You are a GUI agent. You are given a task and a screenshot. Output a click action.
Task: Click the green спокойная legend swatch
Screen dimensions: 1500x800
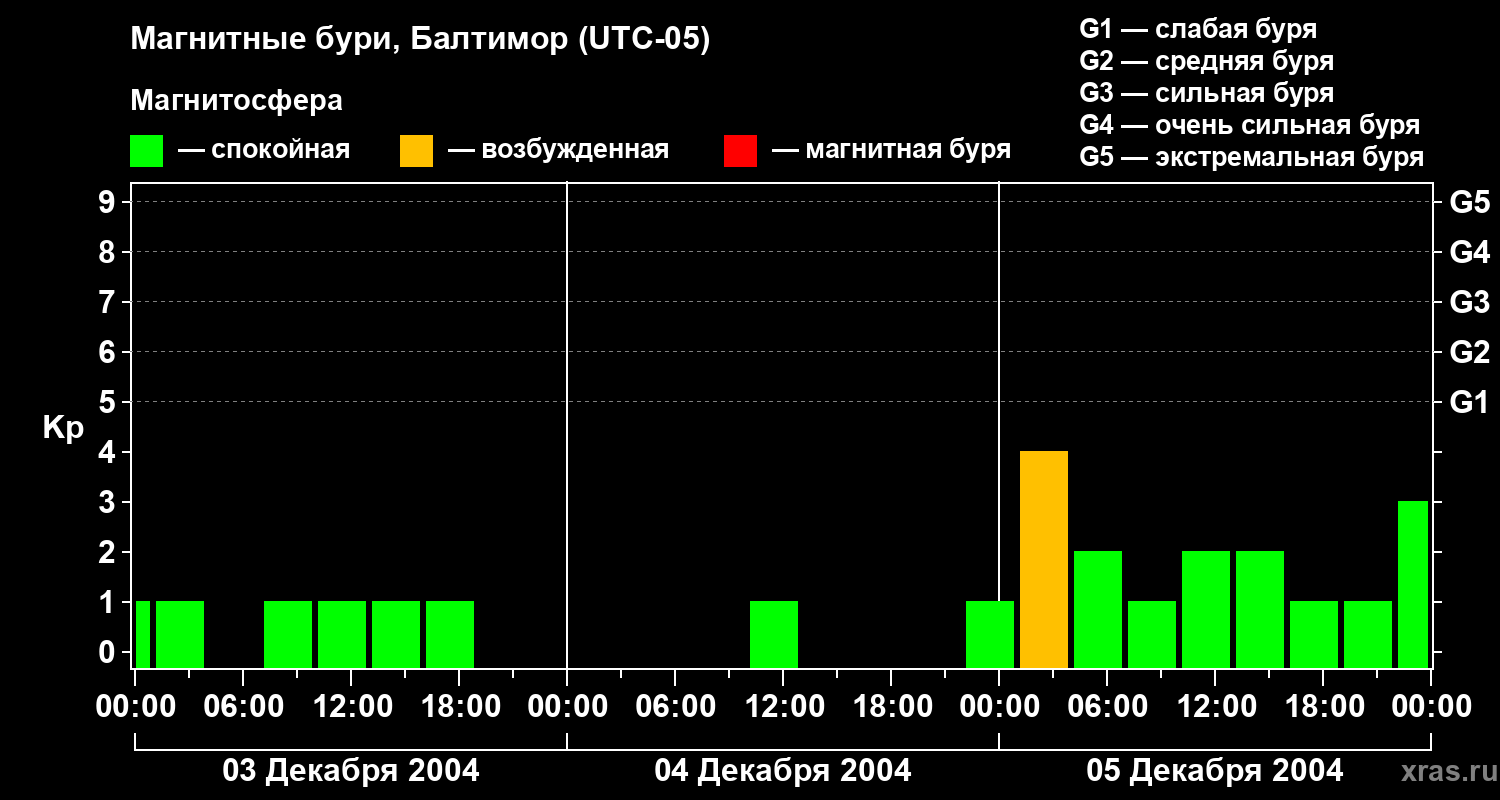[146, 151]
